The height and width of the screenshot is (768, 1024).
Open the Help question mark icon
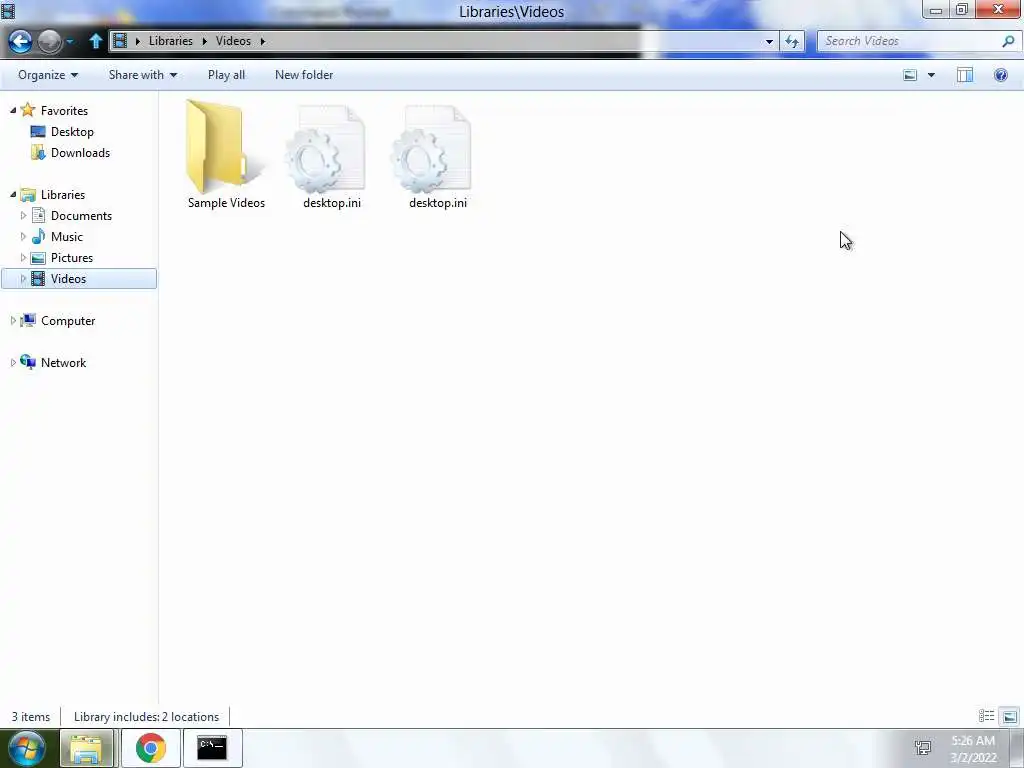(1000, 75)
